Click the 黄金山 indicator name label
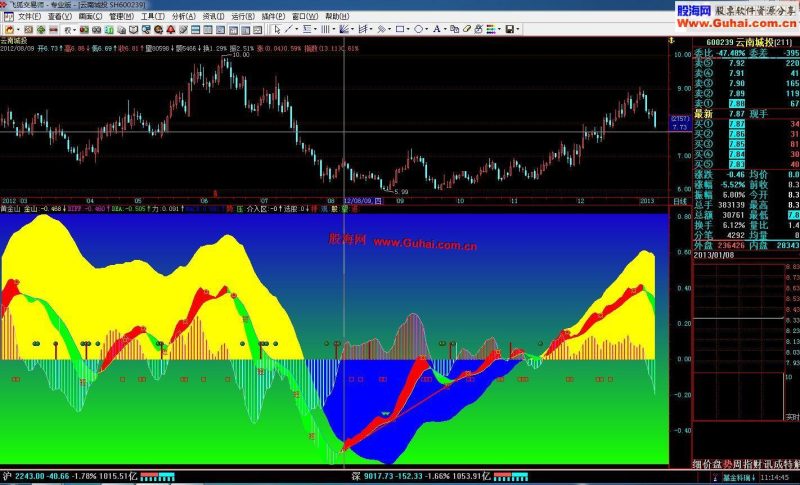The height and width of the screenshot is (485, 800). point(10,209)
